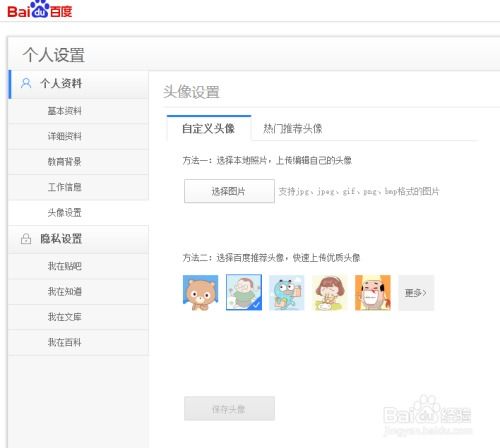Switch to the 自定义头像 tab
Screen dimensions: 500x448
[209, 128]
